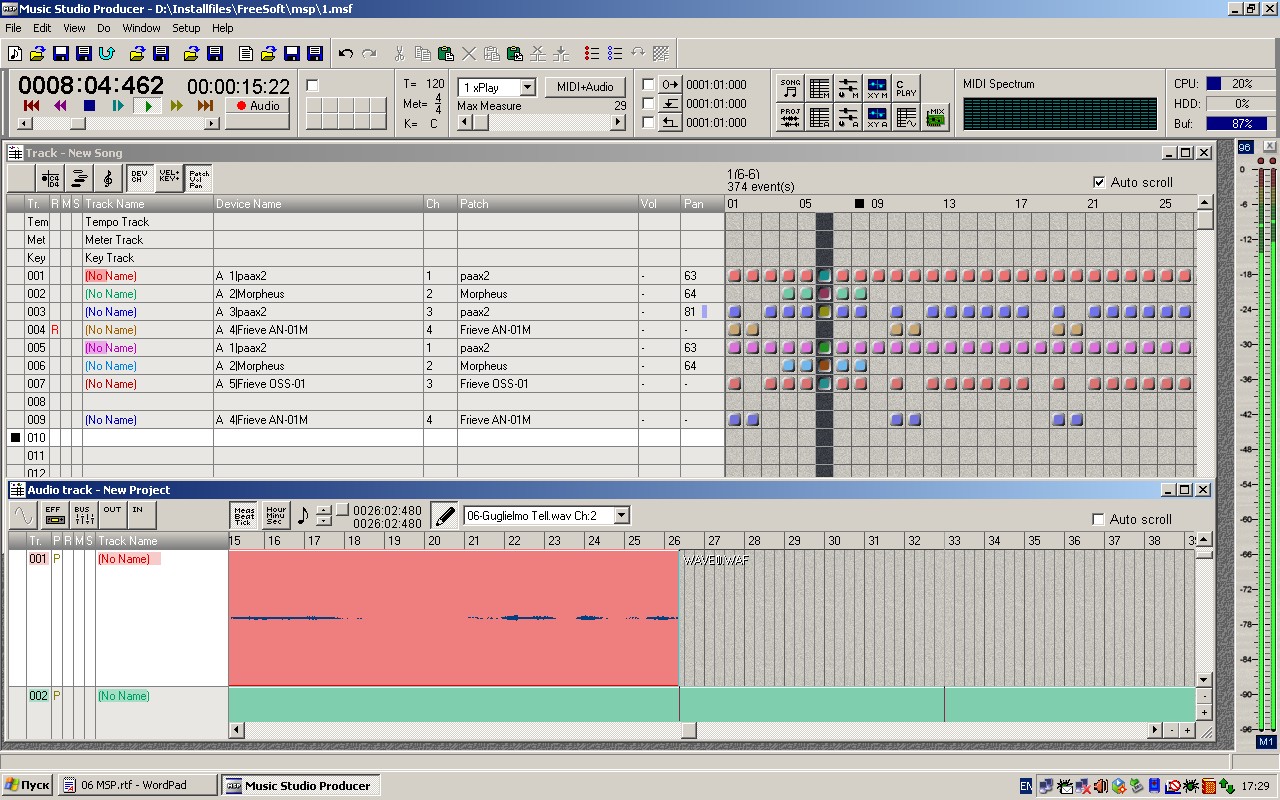Check the middle locator row checkbox
Viewport: 1280px width, 800px height.
648,104
